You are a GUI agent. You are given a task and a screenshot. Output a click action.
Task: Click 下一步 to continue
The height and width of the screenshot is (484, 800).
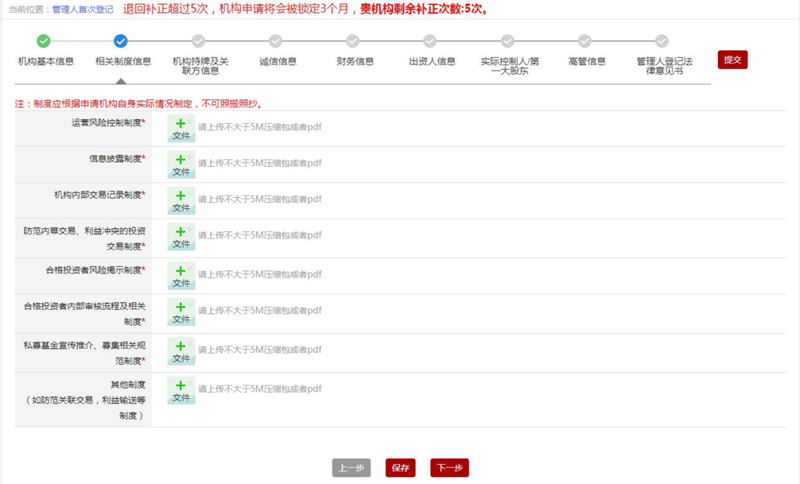tap(449, 468)
